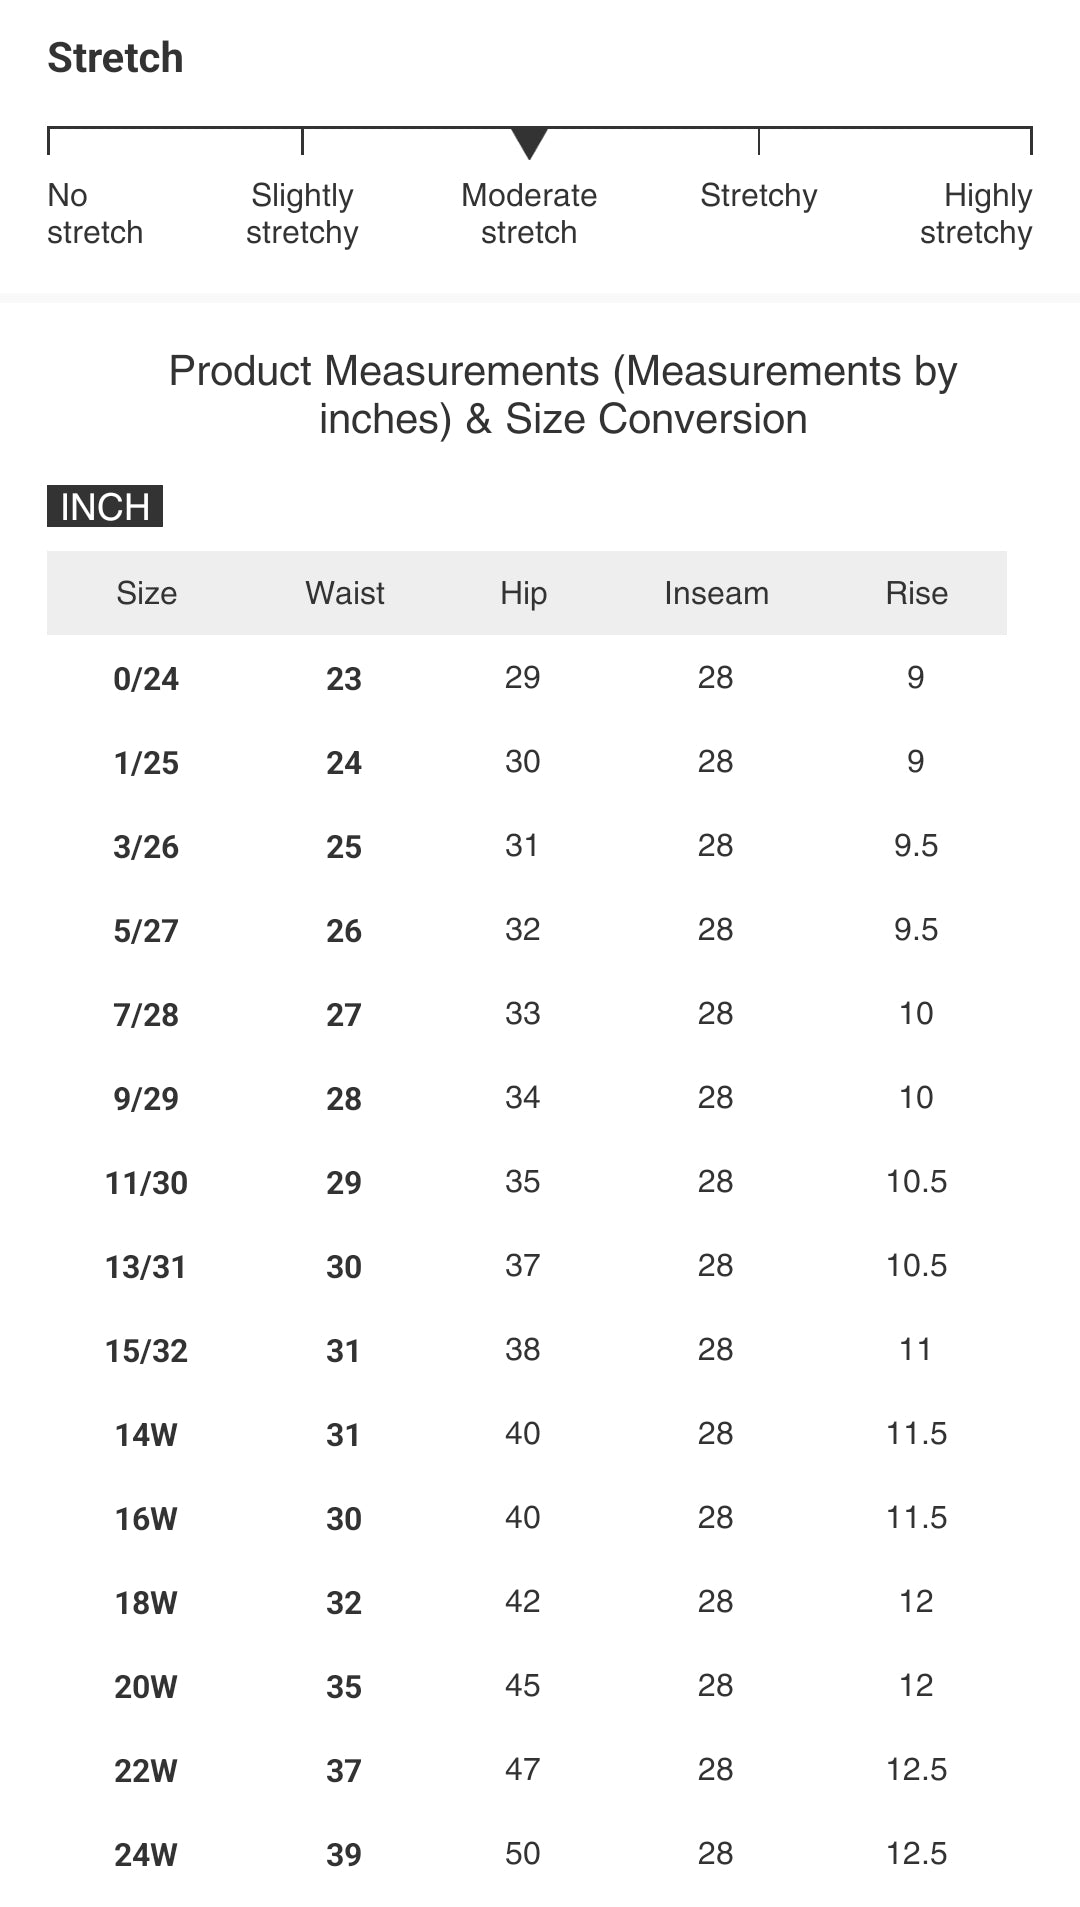Click the Hip column header
The height and width of the screenshot is (1907, 1080).
point(523,593)
